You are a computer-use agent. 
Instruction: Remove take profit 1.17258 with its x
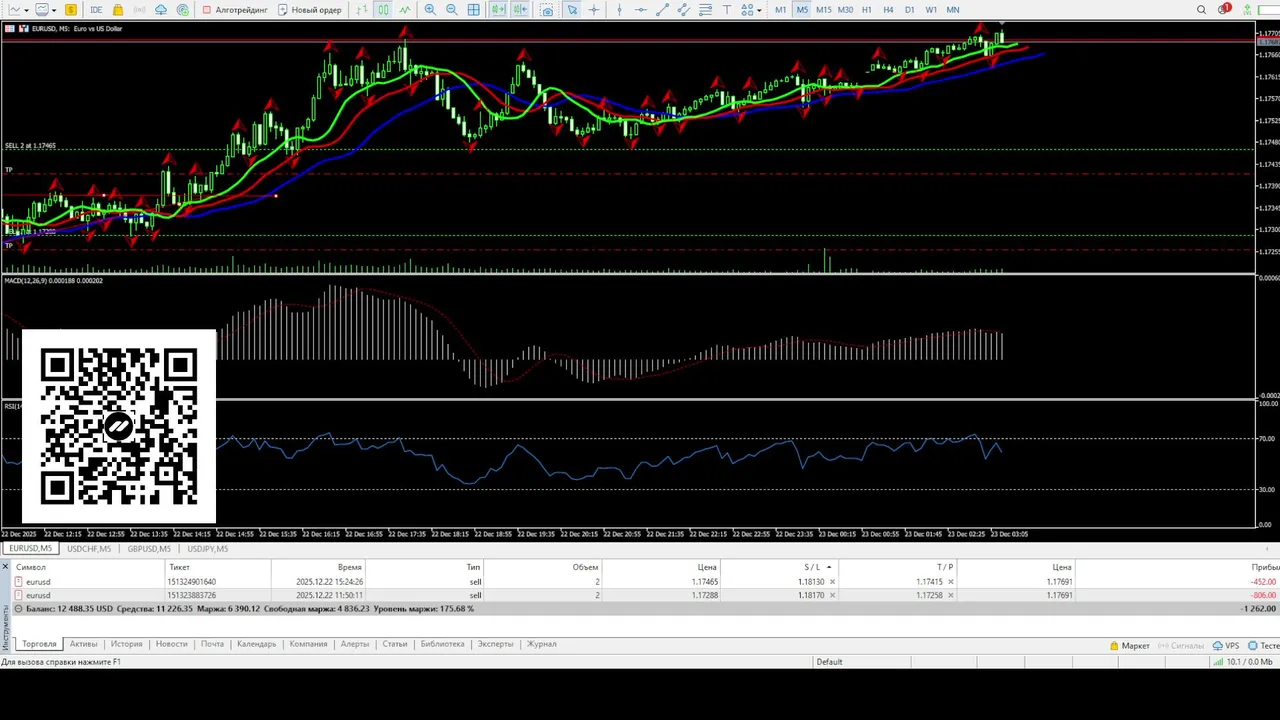pos(950,595)
